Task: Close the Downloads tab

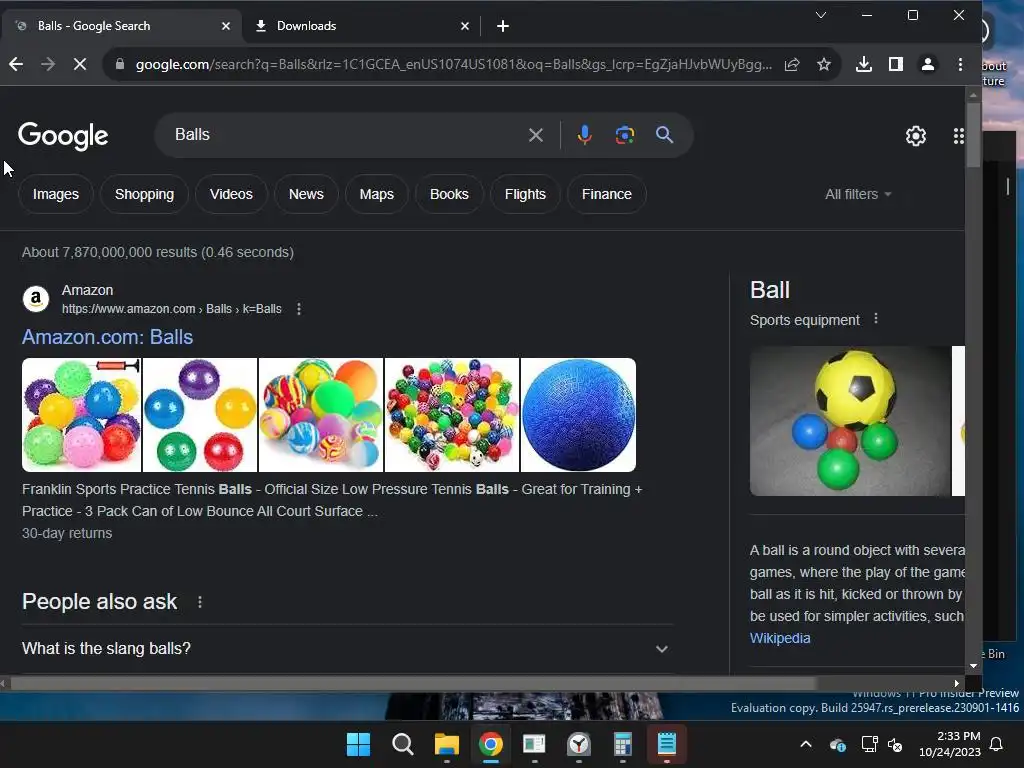Action: pos(464,26)
